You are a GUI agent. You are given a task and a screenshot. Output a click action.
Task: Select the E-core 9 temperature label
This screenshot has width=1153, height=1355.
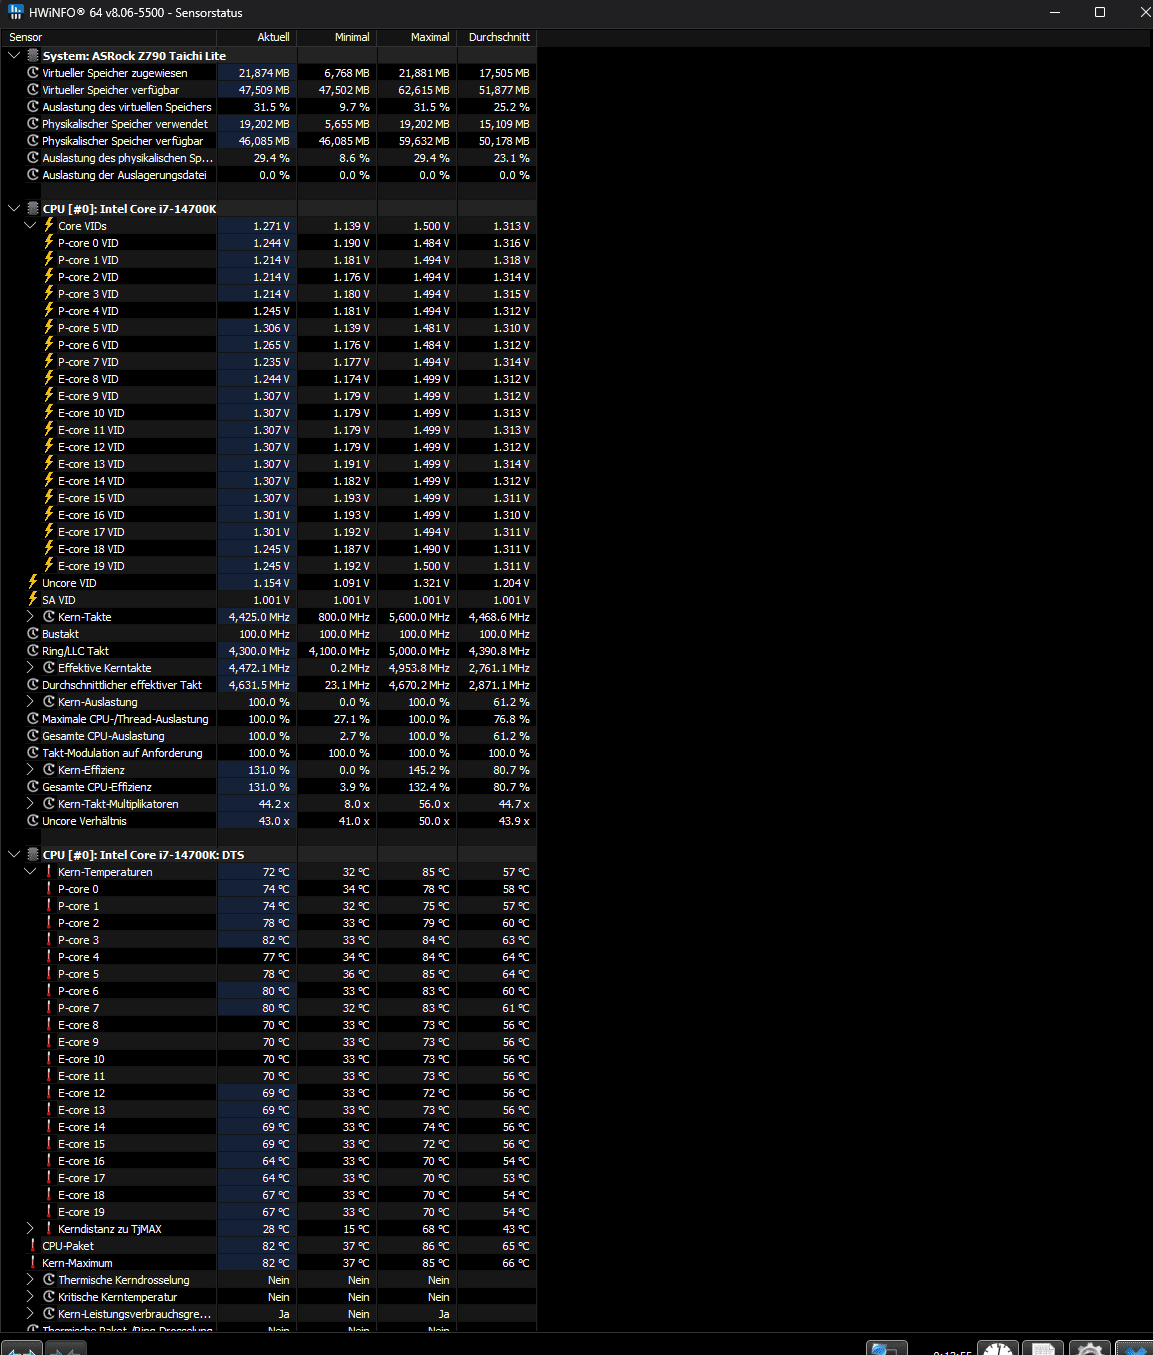[78, 1042]
